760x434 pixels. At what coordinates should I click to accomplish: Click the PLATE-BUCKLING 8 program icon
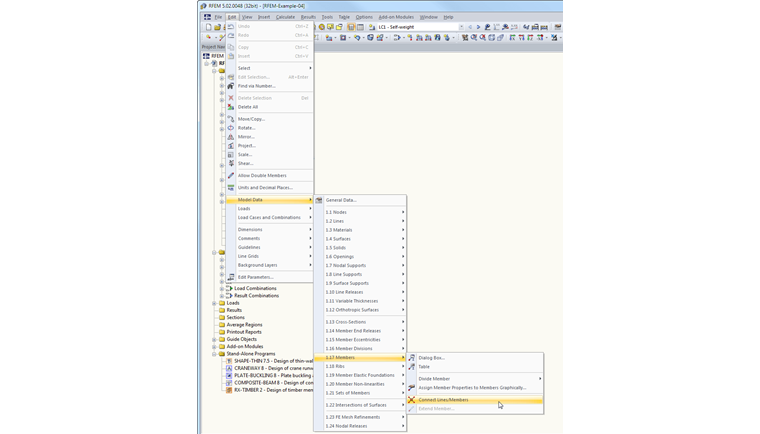point(229,376)
